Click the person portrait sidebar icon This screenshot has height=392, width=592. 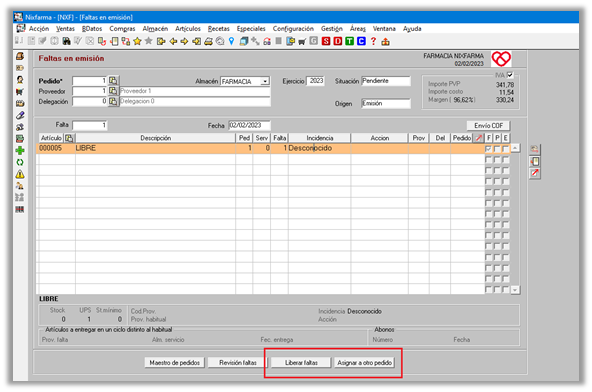pos(20,80)
